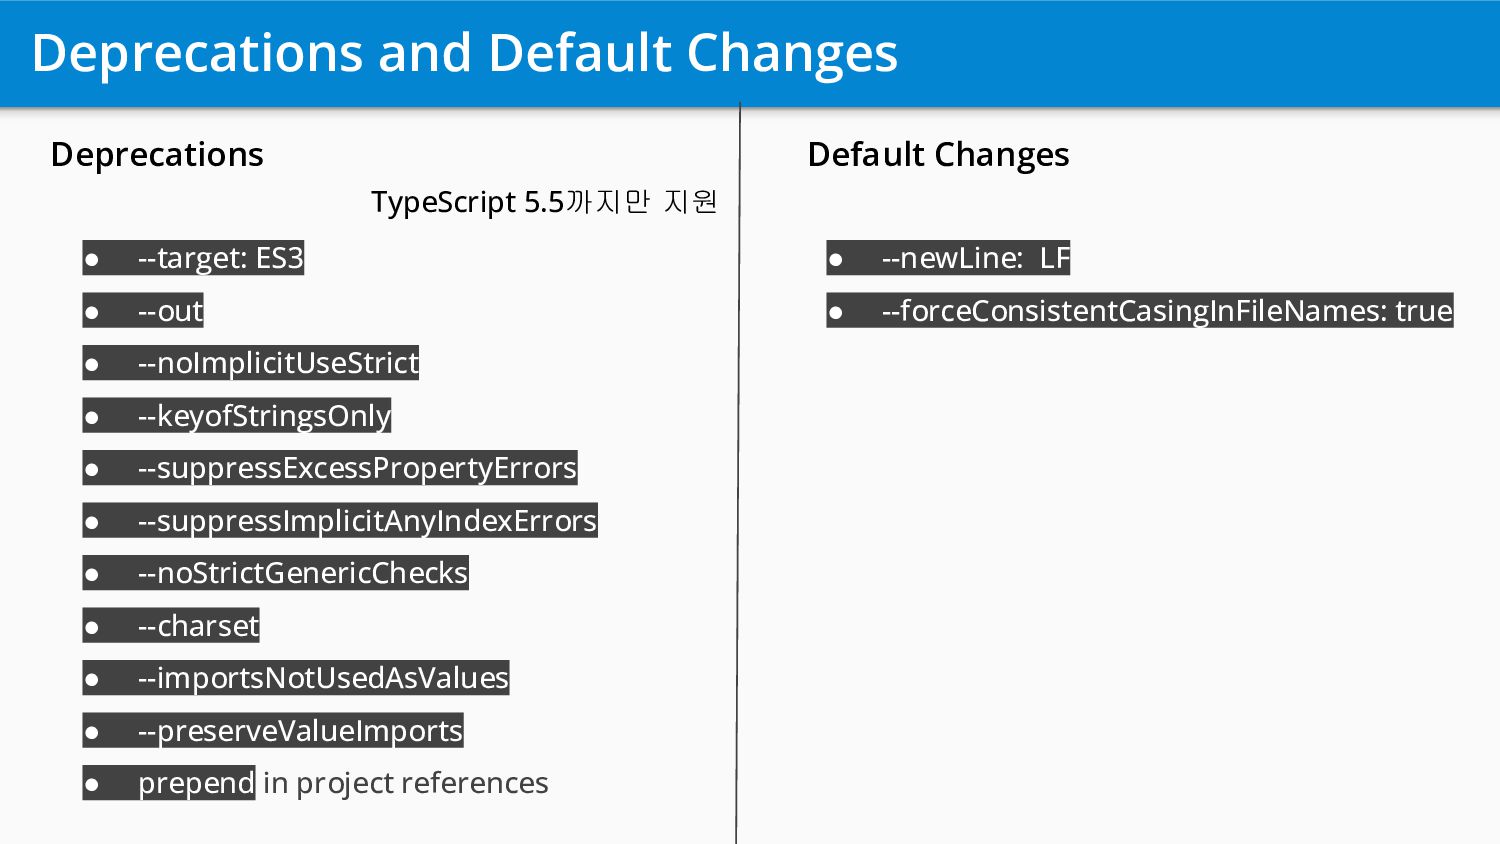This screenshot has height=844, width=1500.
Task: Click the highlighted prepend keyword
Action: pyautogui.click(x=196, y=783)
